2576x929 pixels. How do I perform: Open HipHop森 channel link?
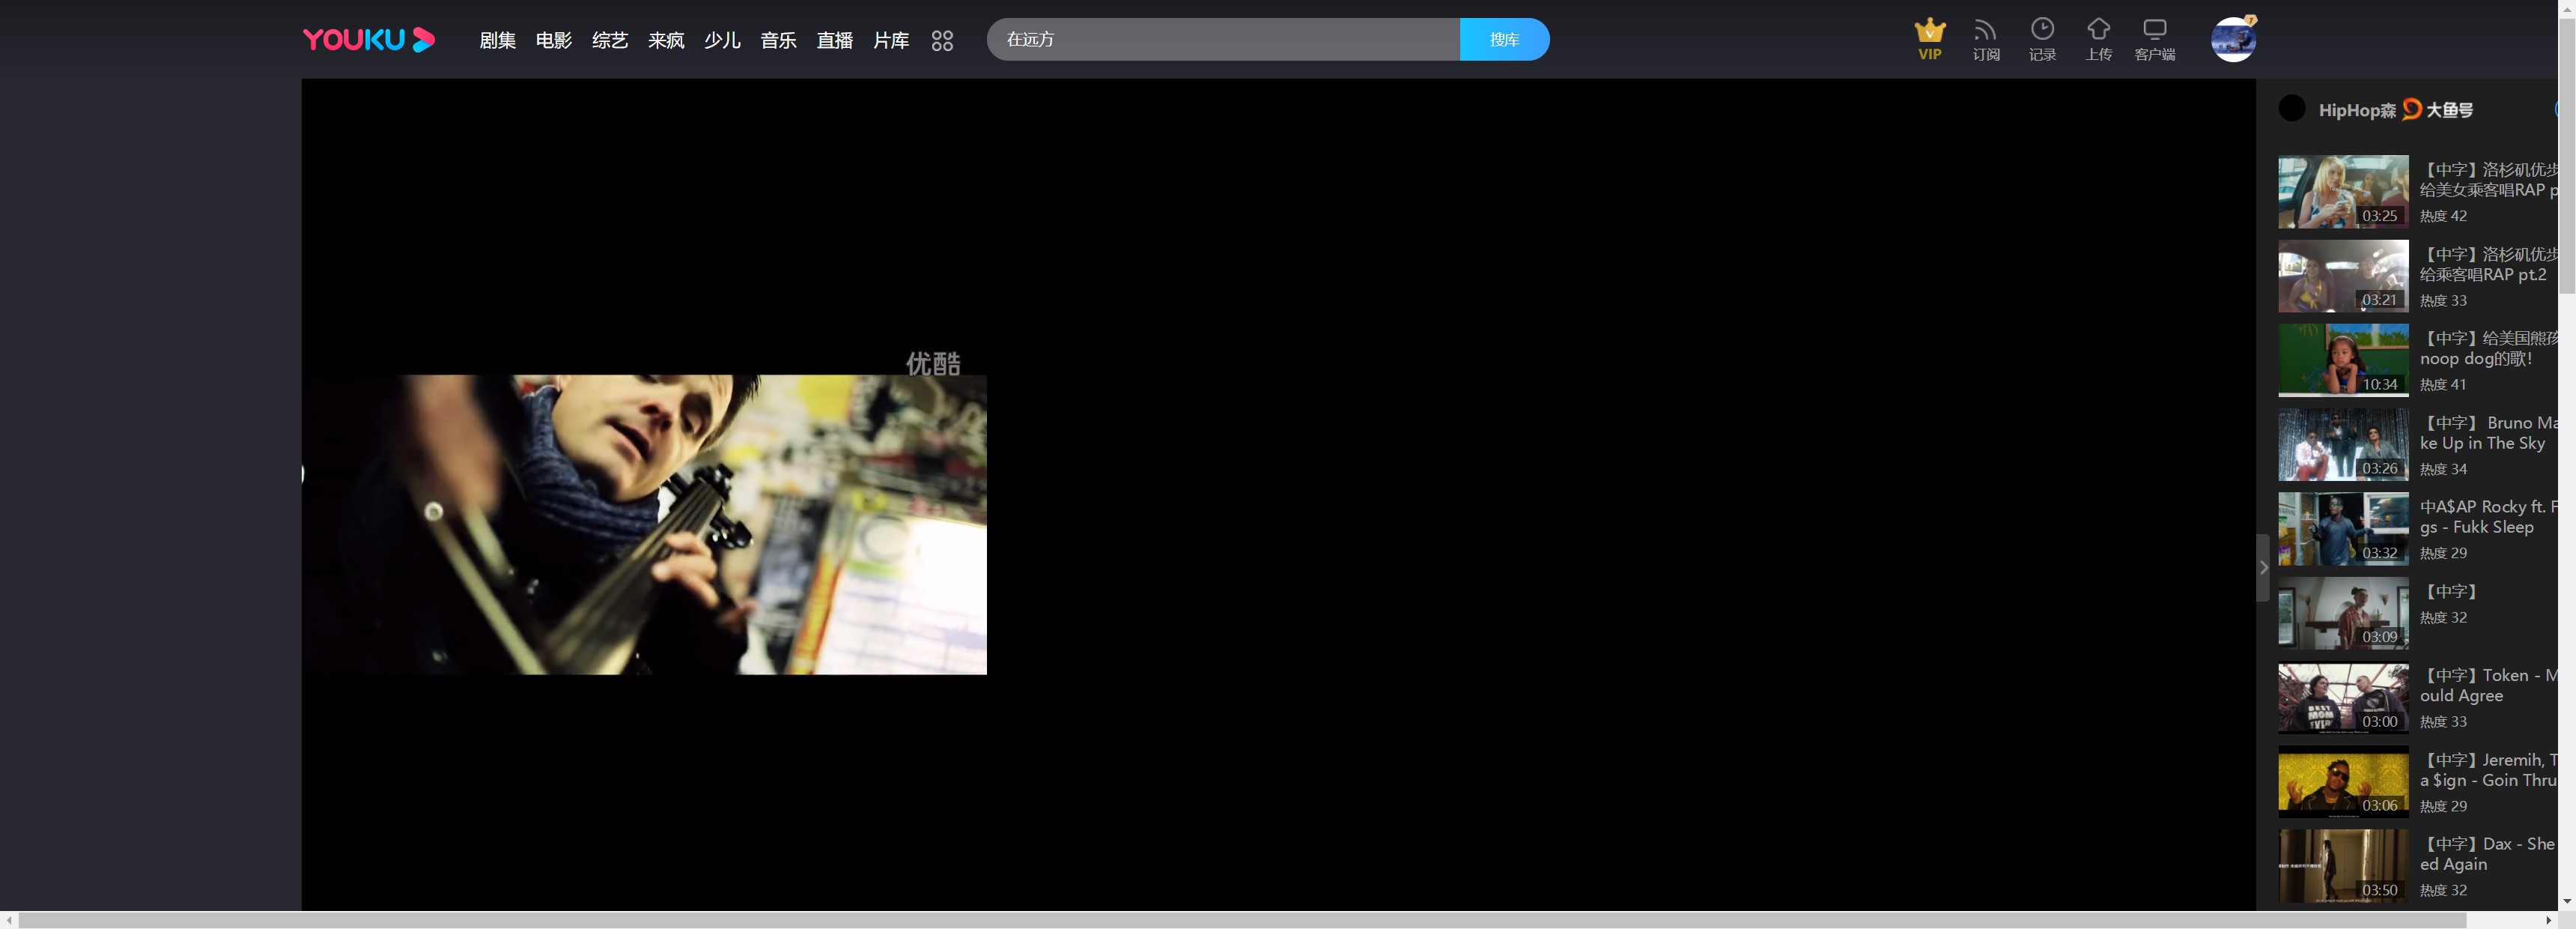coord(2356,110)
